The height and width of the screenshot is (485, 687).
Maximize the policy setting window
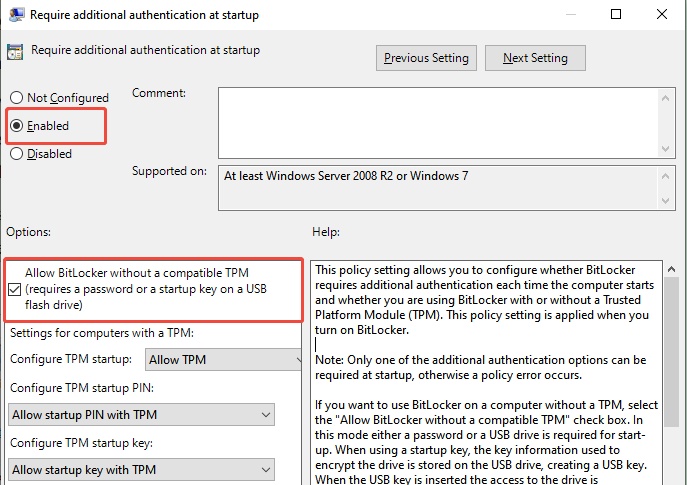[616, 14]
